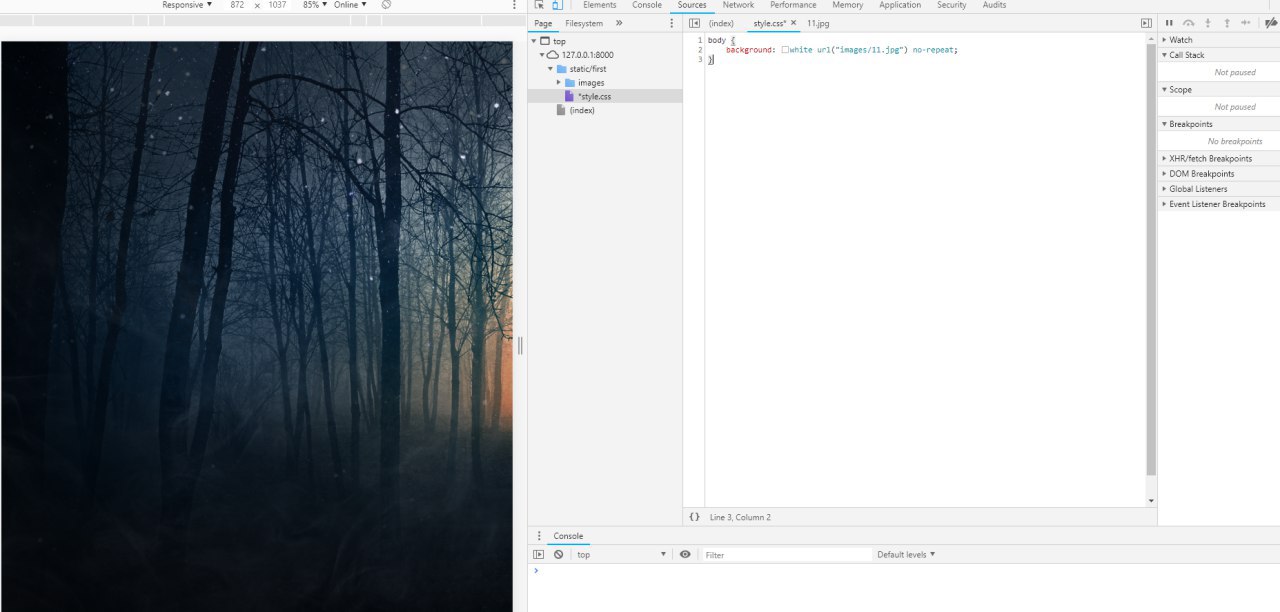Focus the console Filter input
Viewport: 1280px width, 612px height.
pyautogui.click(x=787, y=554)
